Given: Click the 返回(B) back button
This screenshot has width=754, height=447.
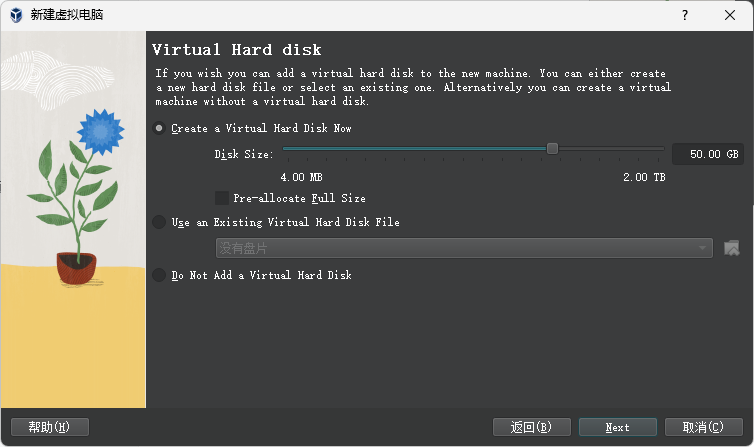Looking at the screenshot, I should [x=531, y=427].
